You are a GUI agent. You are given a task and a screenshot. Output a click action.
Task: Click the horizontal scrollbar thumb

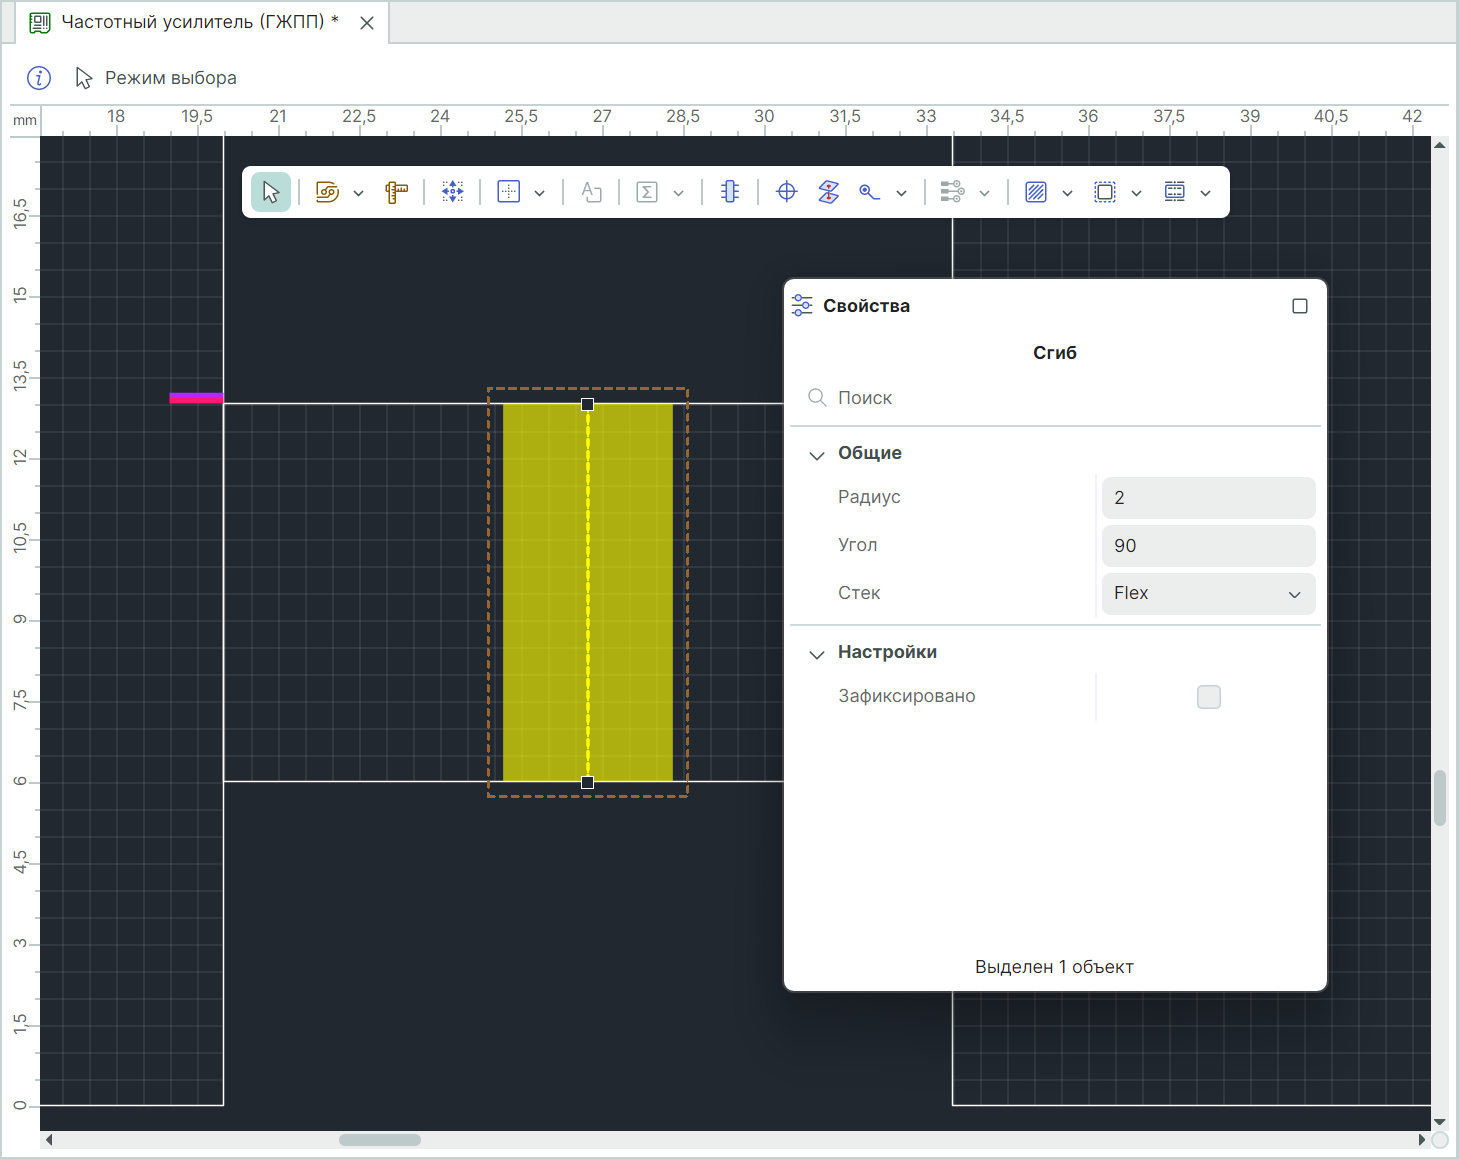coord(380,1140)
